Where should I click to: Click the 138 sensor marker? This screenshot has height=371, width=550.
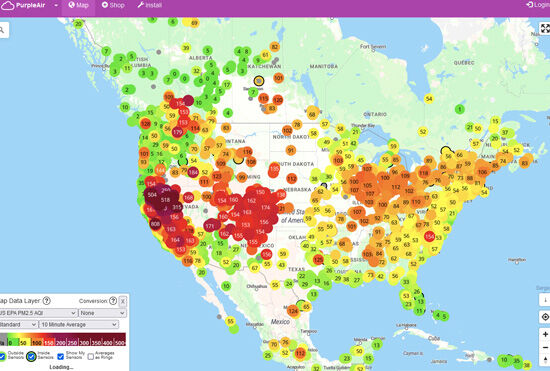coord(281,194)
